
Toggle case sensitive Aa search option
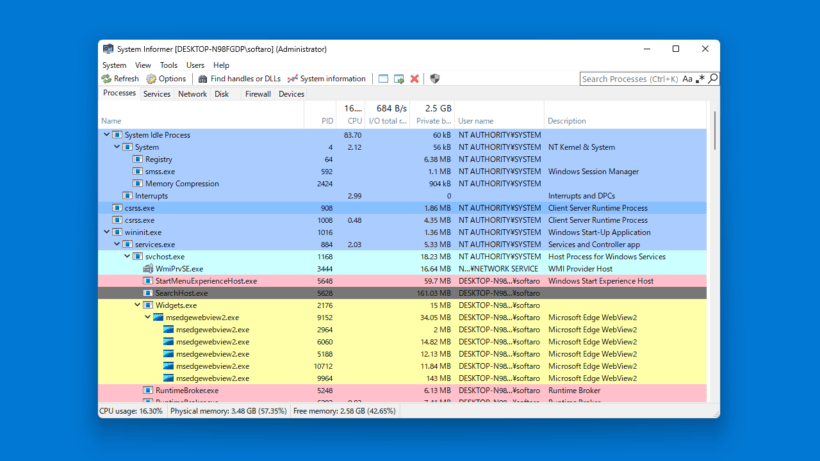click(x=687, y=79)
